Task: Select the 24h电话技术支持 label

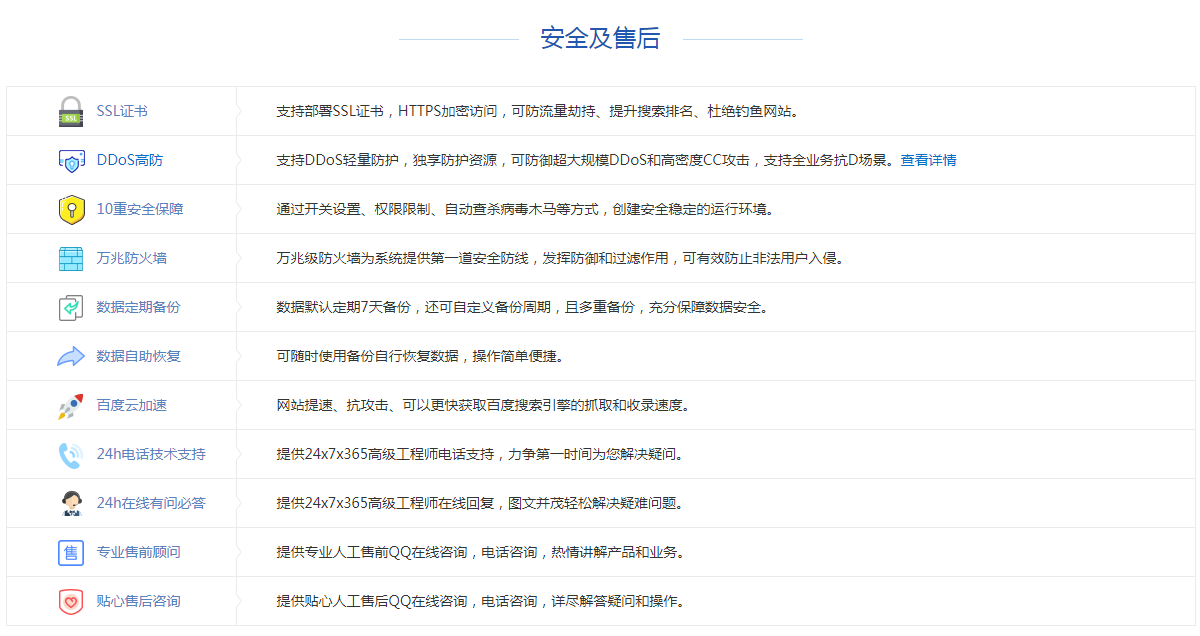Action: [151, 454]
